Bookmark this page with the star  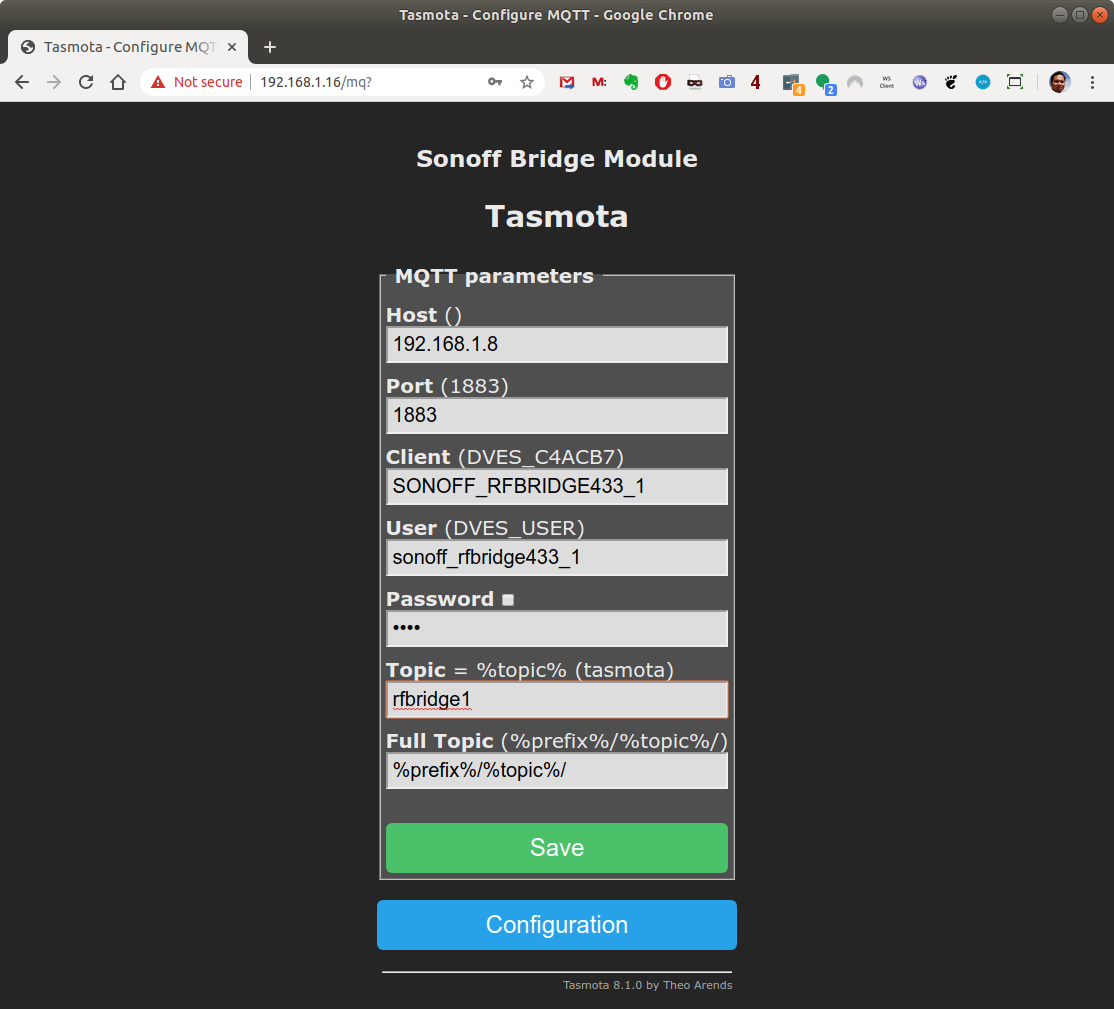526,82
